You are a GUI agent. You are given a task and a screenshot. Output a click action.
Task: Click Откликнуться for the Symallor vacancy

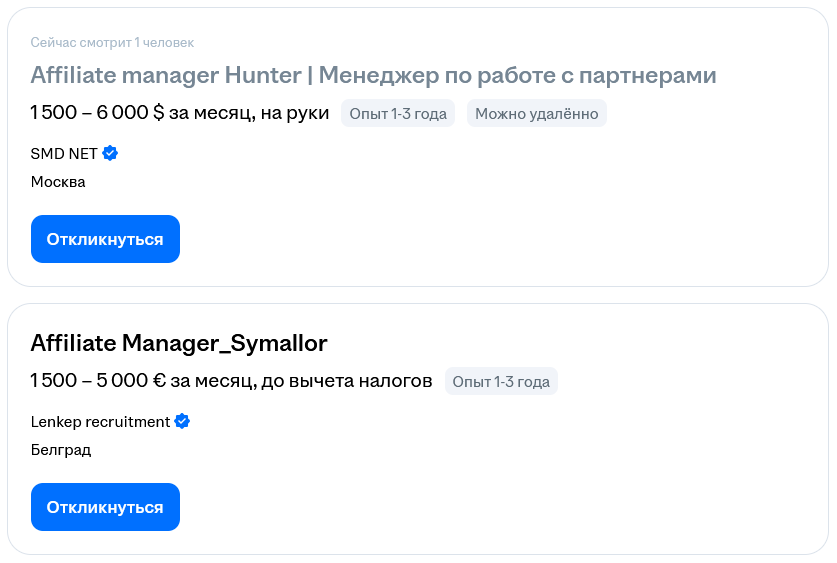105,507
